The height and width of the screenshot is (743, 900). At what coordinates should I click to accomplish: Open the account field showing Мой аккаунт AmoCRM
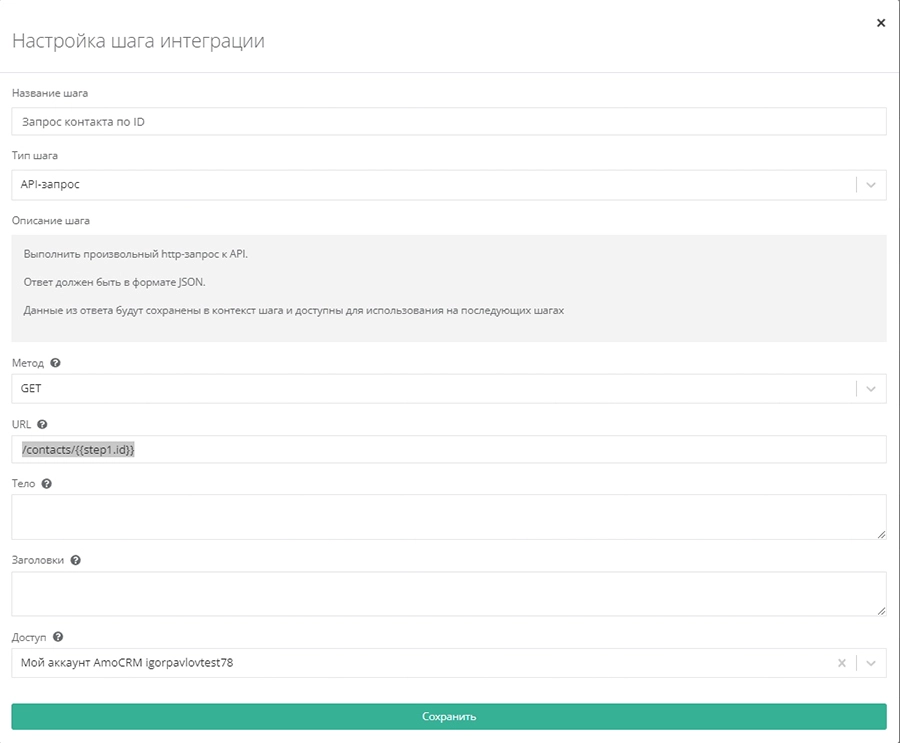pyautogui.click(x=420, y=663)
